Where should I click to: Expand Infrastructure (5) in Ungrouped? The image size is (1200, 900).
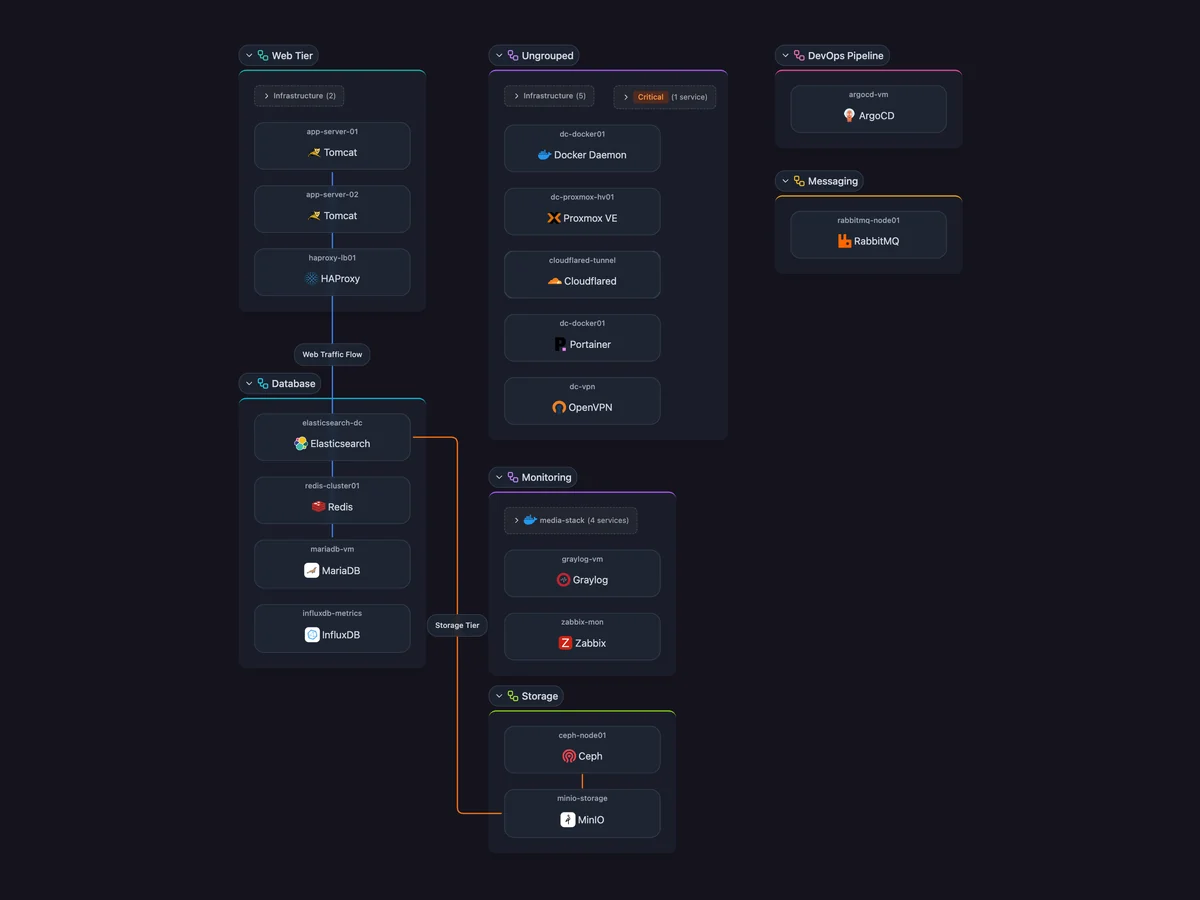549,96
